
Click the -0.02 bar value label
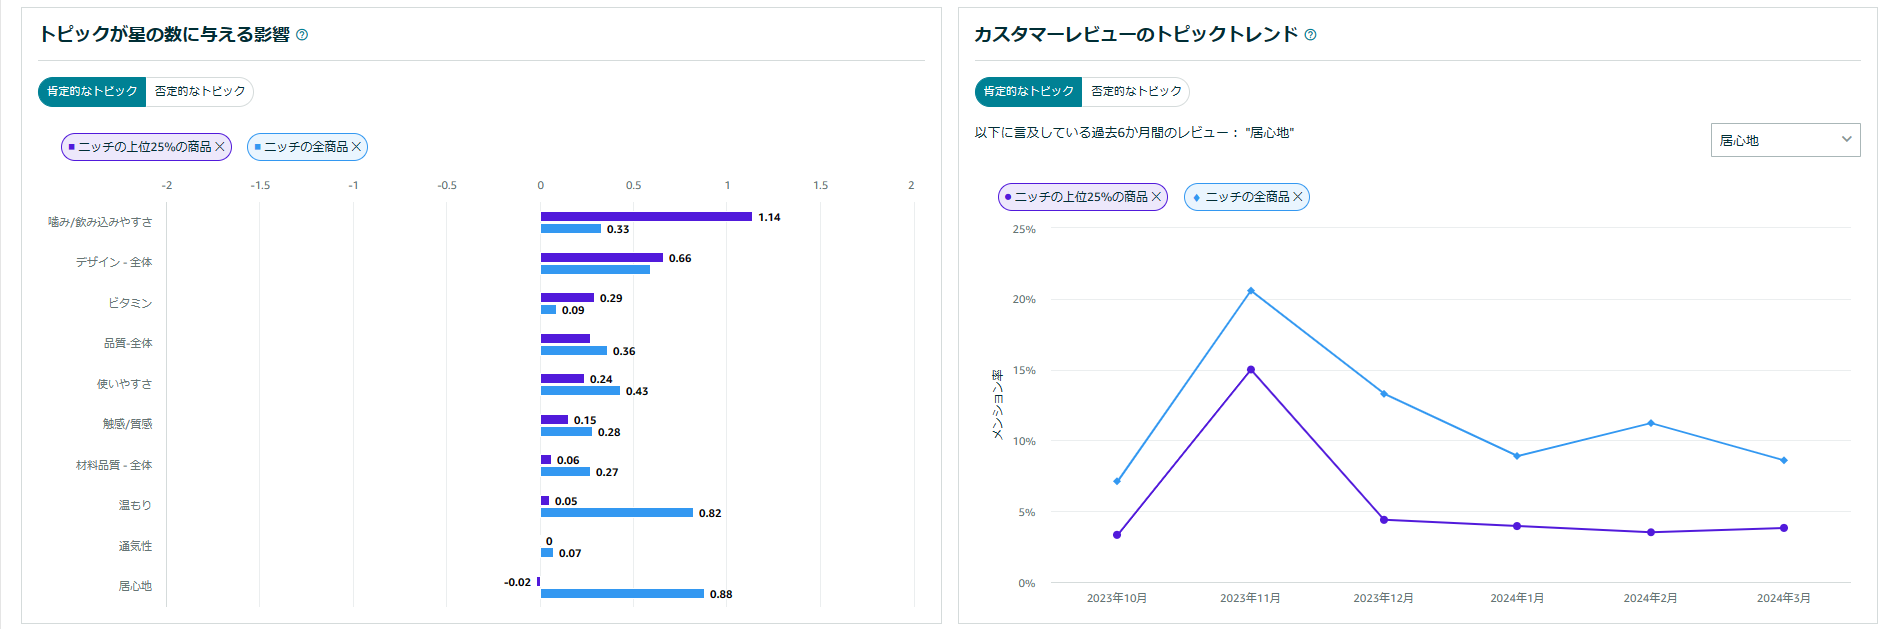click(x=517, y=582)
